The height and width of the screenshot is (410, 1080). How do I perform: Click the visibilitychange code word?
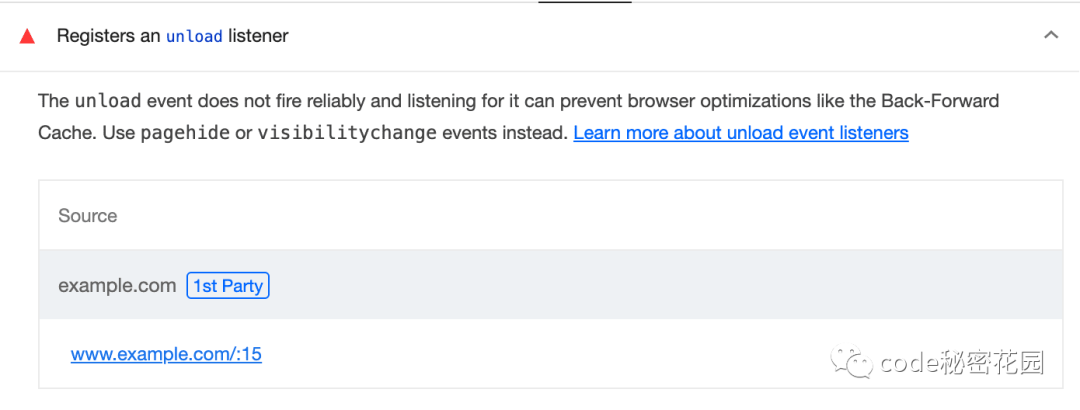click(x=347, y=133)
